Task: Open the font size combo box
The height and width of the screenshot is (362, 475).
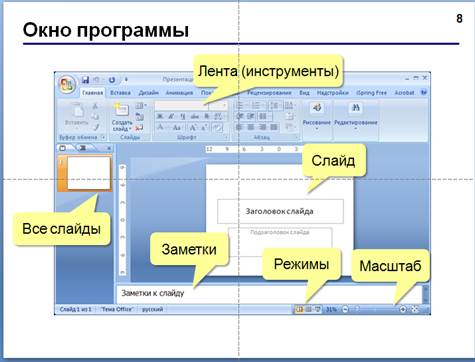Action: [x=219, y=106]
